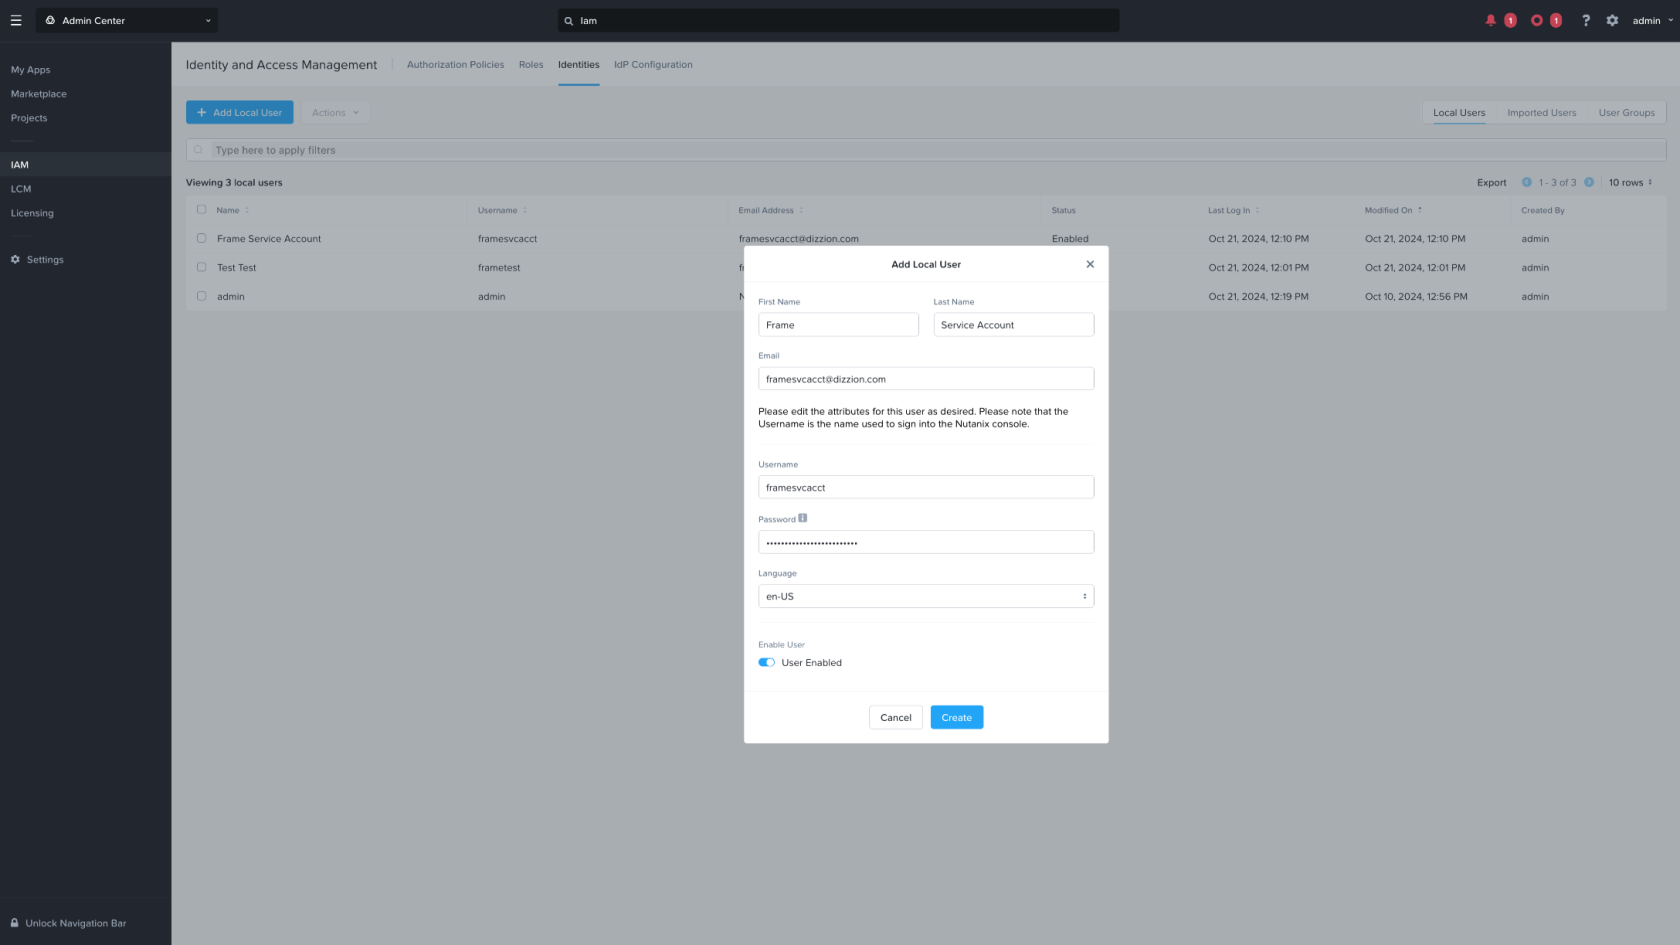The width and height of the screenshot is (1680, 945).
Task: Click the Create button
Action: pos(956,717)
